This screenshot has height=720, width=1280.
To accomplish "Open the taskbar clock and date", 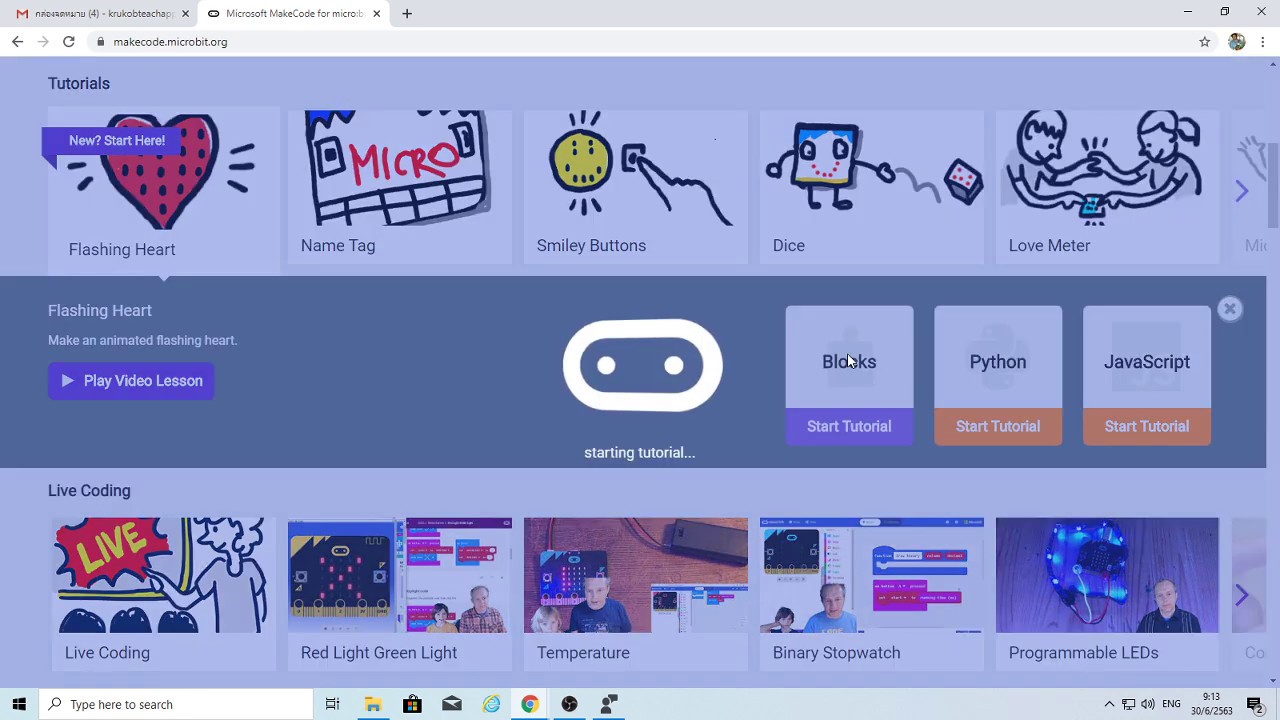I will click(x=1211, y=704).
